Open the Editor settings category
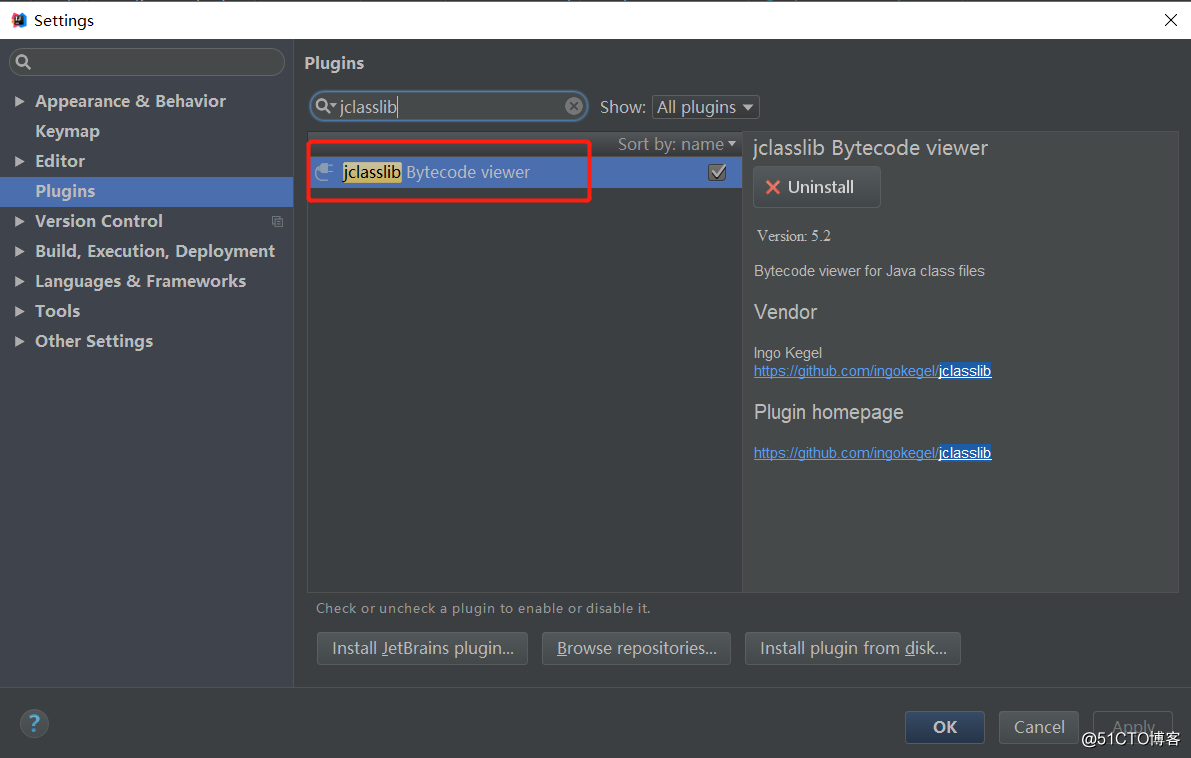The height and width of the screenshot is (758, 1191). 60,161
